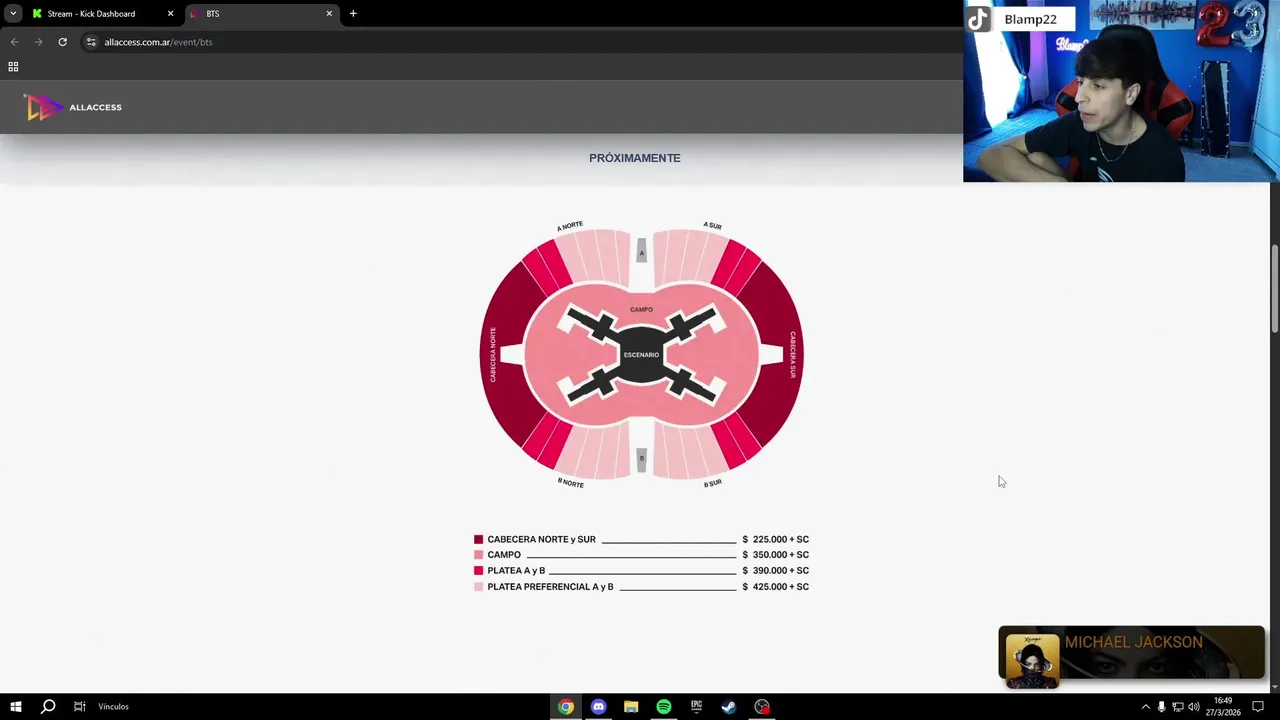Click the PLATEA A y B legend text
Viewport: 1280px width, 720px height.
click(516, 571)
